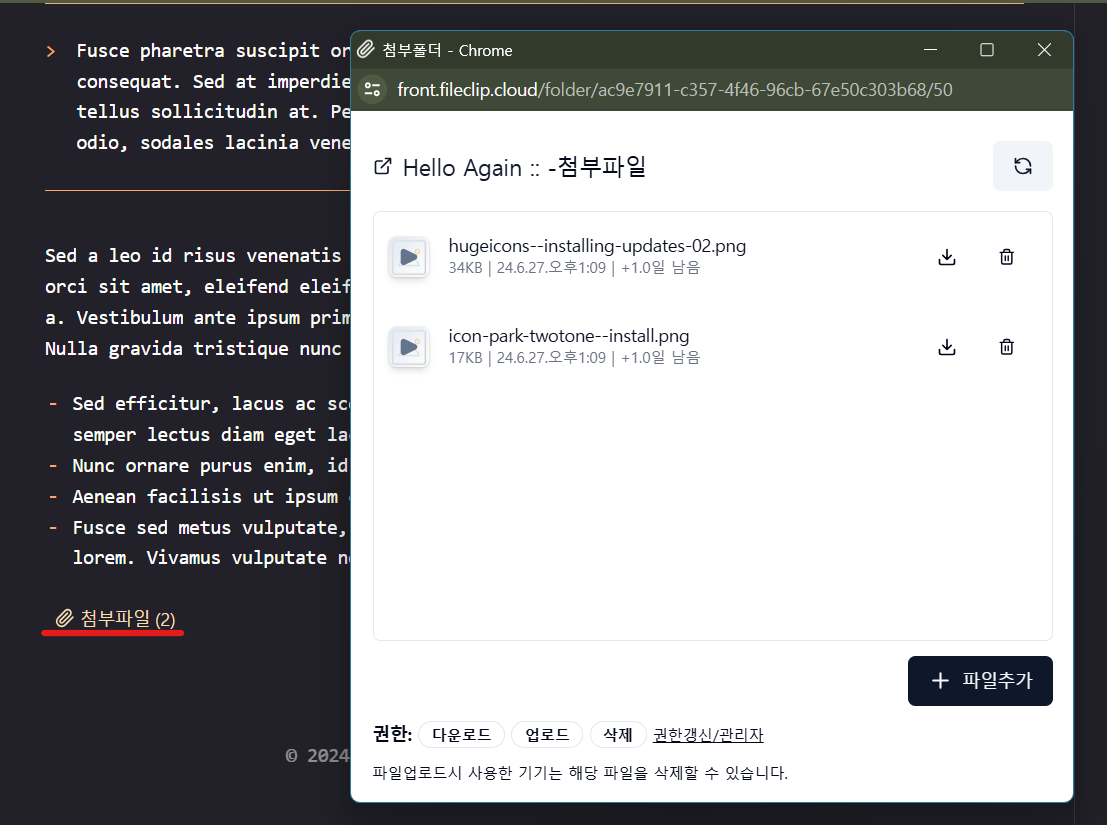
Task: Delete icon-park-twotone--install.png with trash icon
Action: coord(1006,346)
